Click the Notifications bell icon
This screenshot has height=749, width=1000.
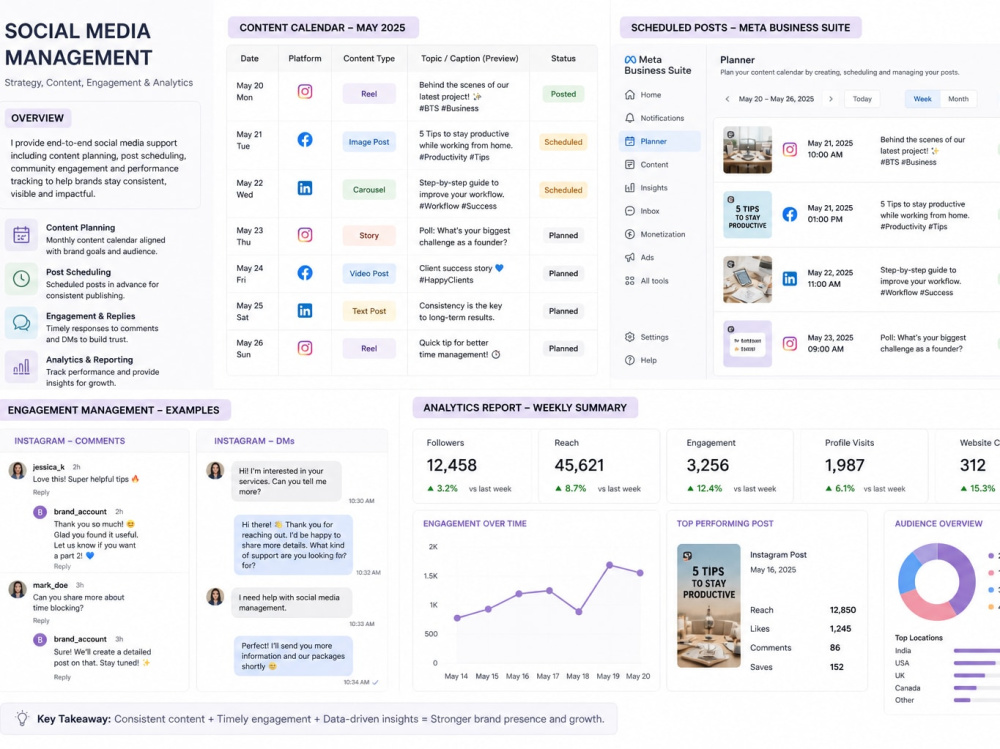(x=629, y=118)
